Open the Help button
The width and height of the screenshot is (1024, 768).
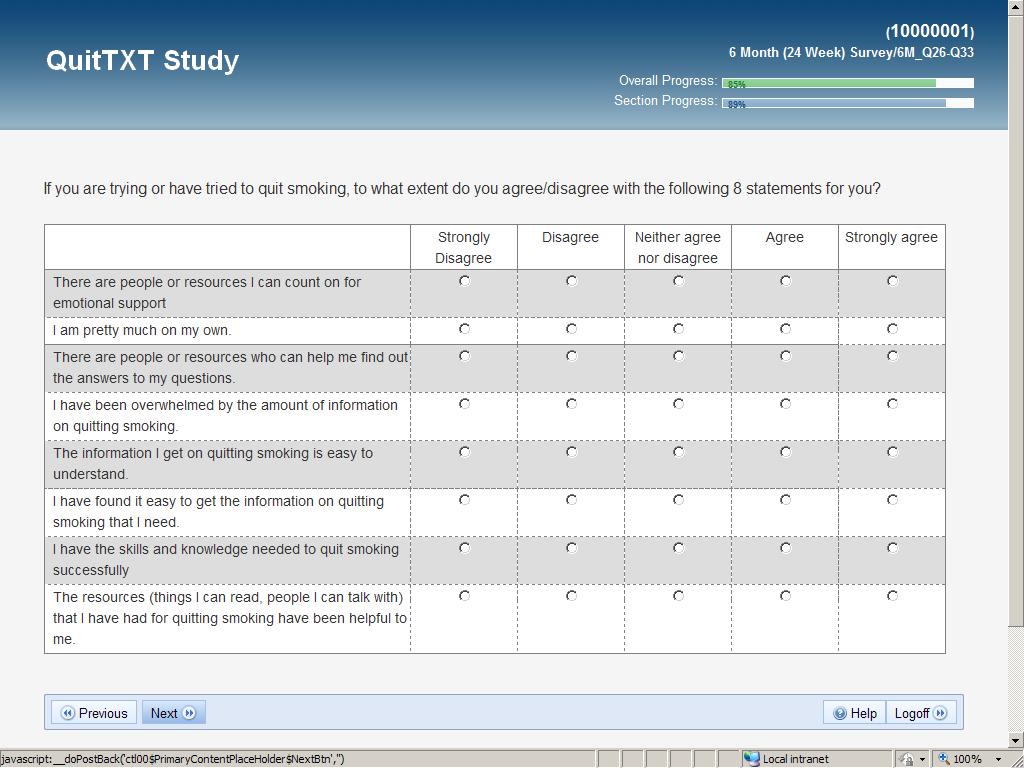click(855, 713)
